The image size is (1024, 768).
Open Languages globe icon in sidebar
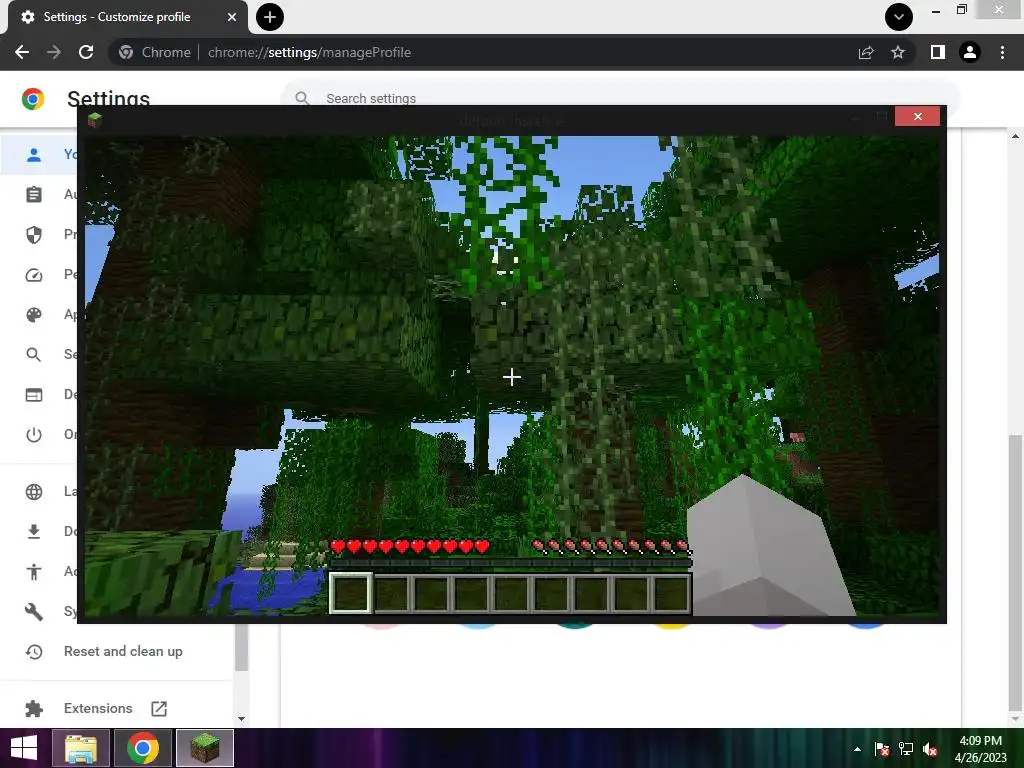pos(34,492)
